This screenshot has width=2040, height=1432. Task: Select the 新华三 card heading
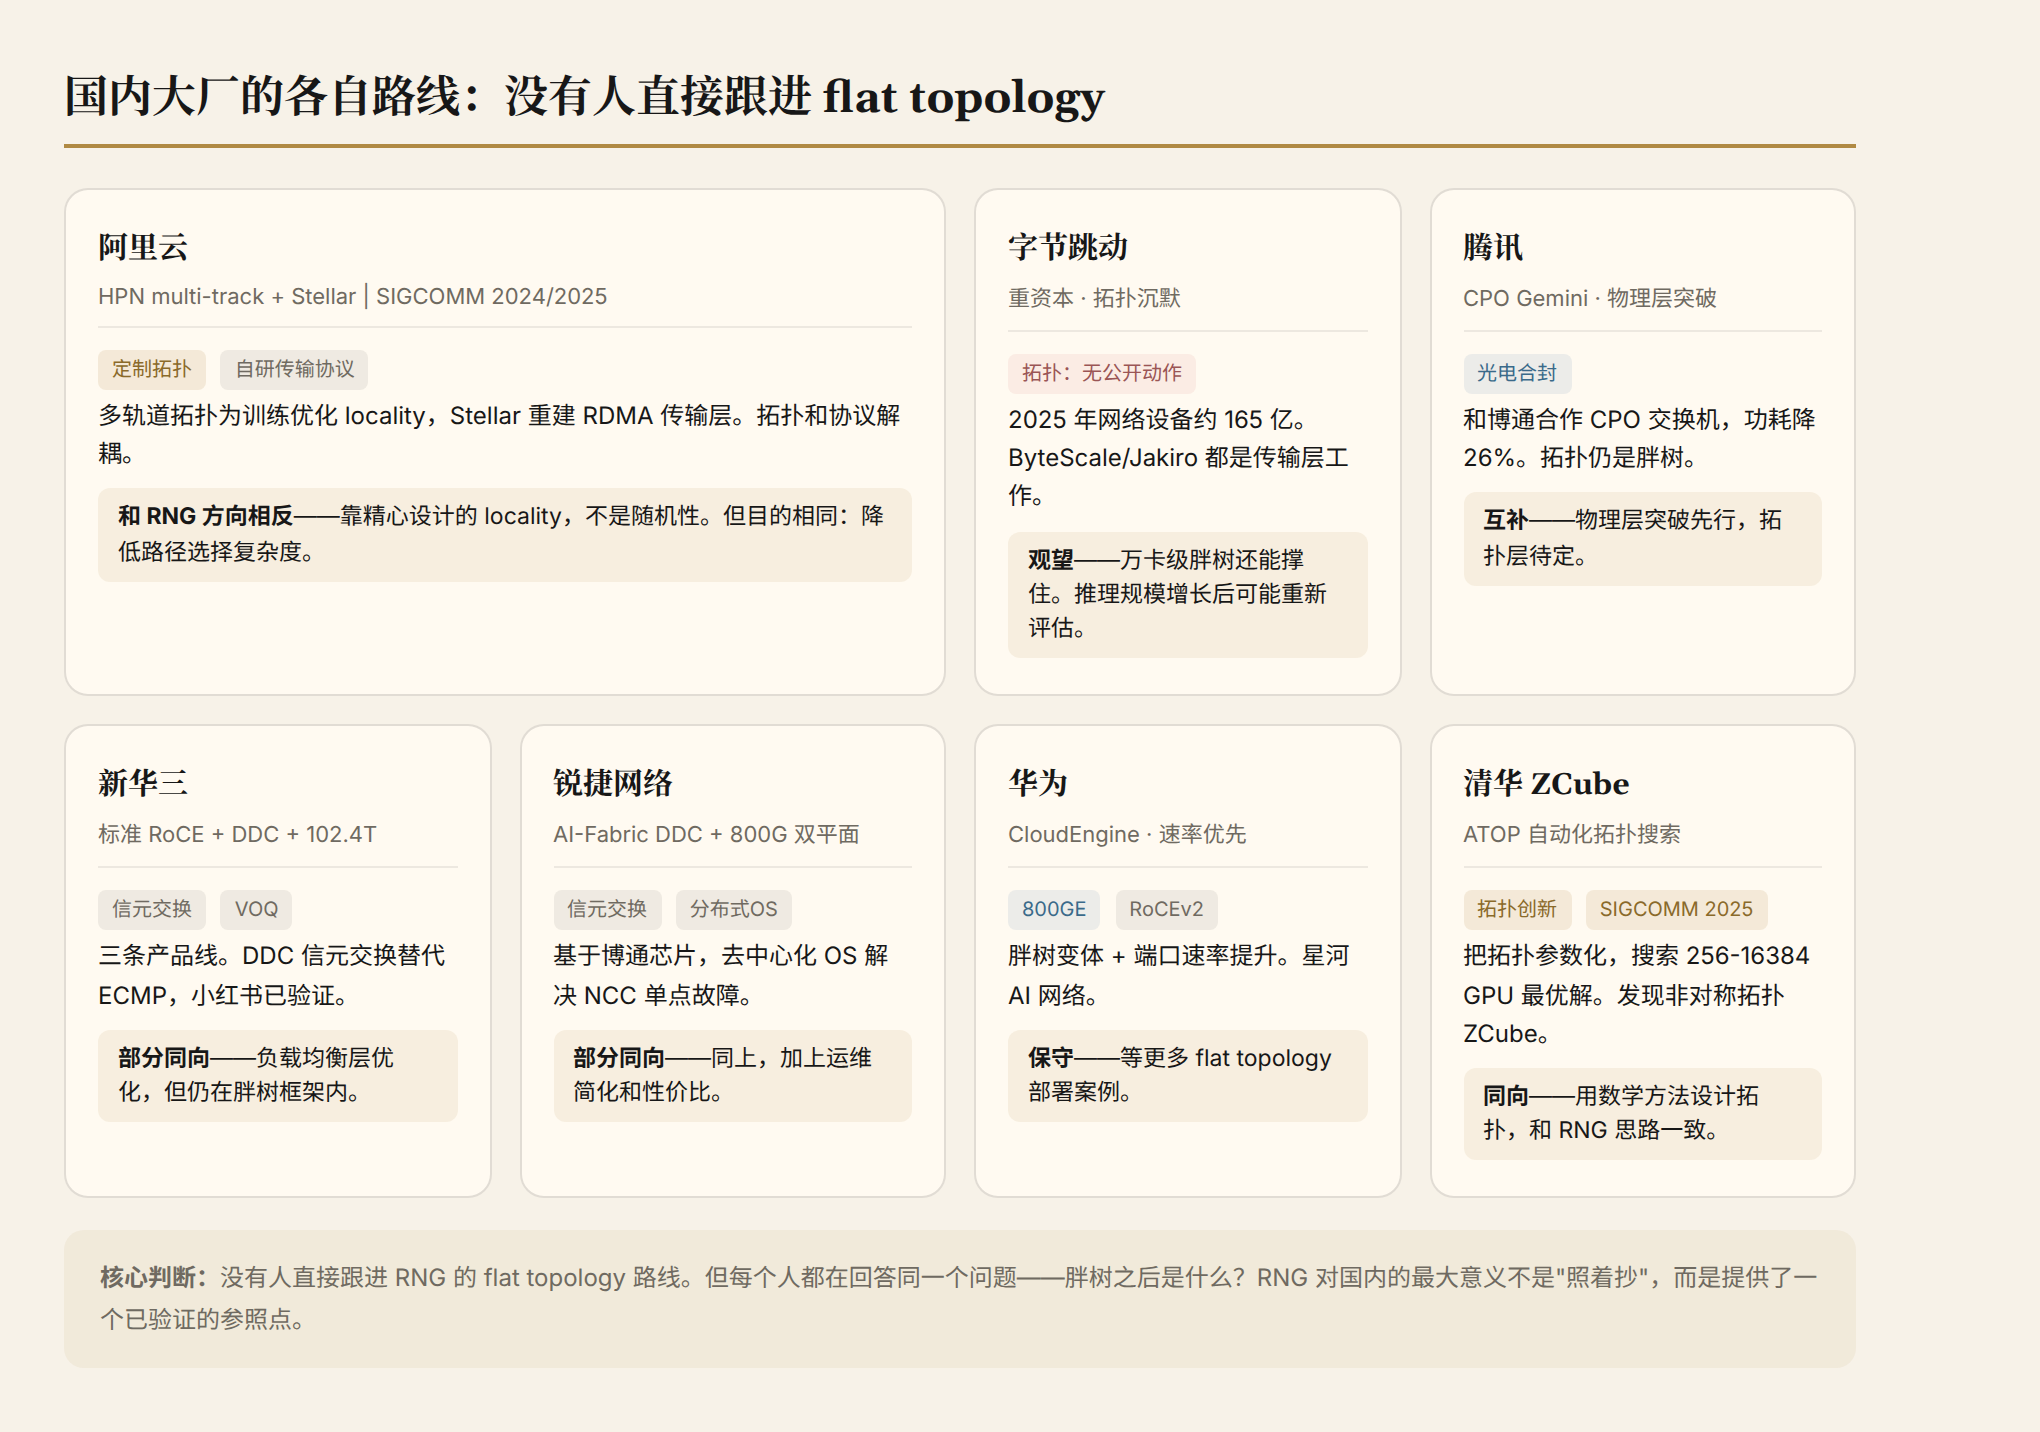pos(143,783)
